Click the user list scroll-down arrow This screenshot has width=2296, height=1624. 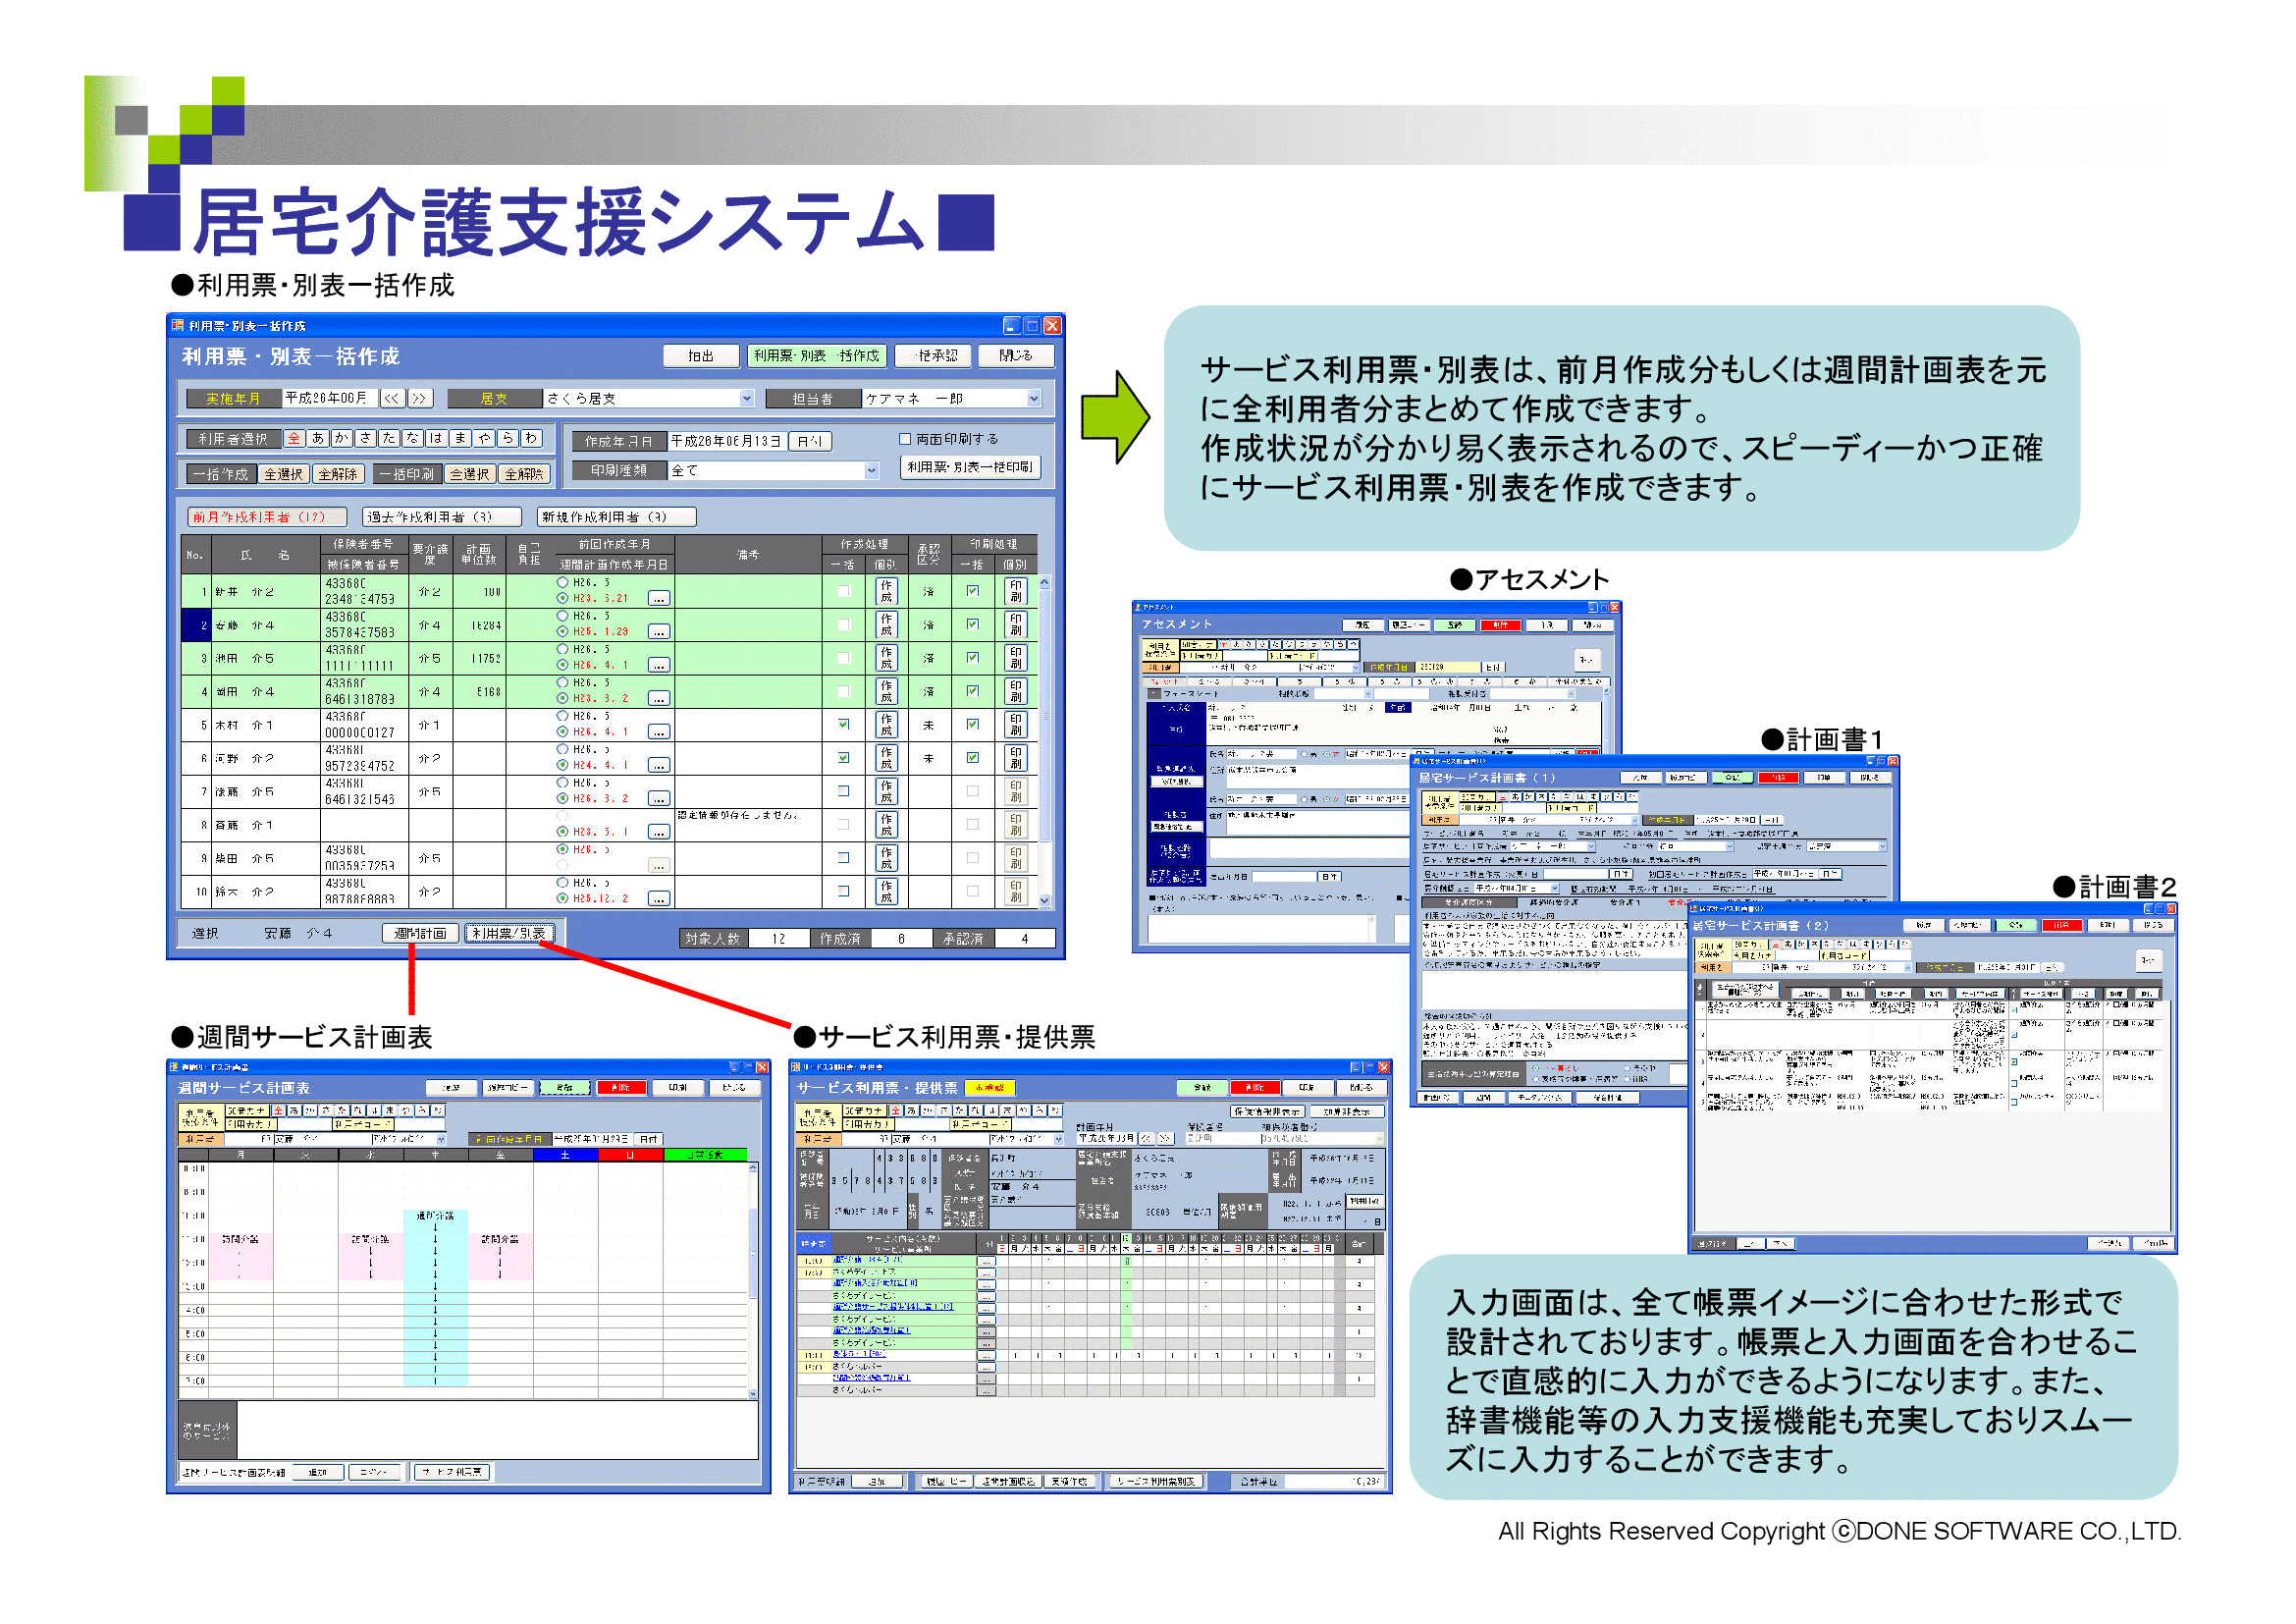pos(1045,901)
